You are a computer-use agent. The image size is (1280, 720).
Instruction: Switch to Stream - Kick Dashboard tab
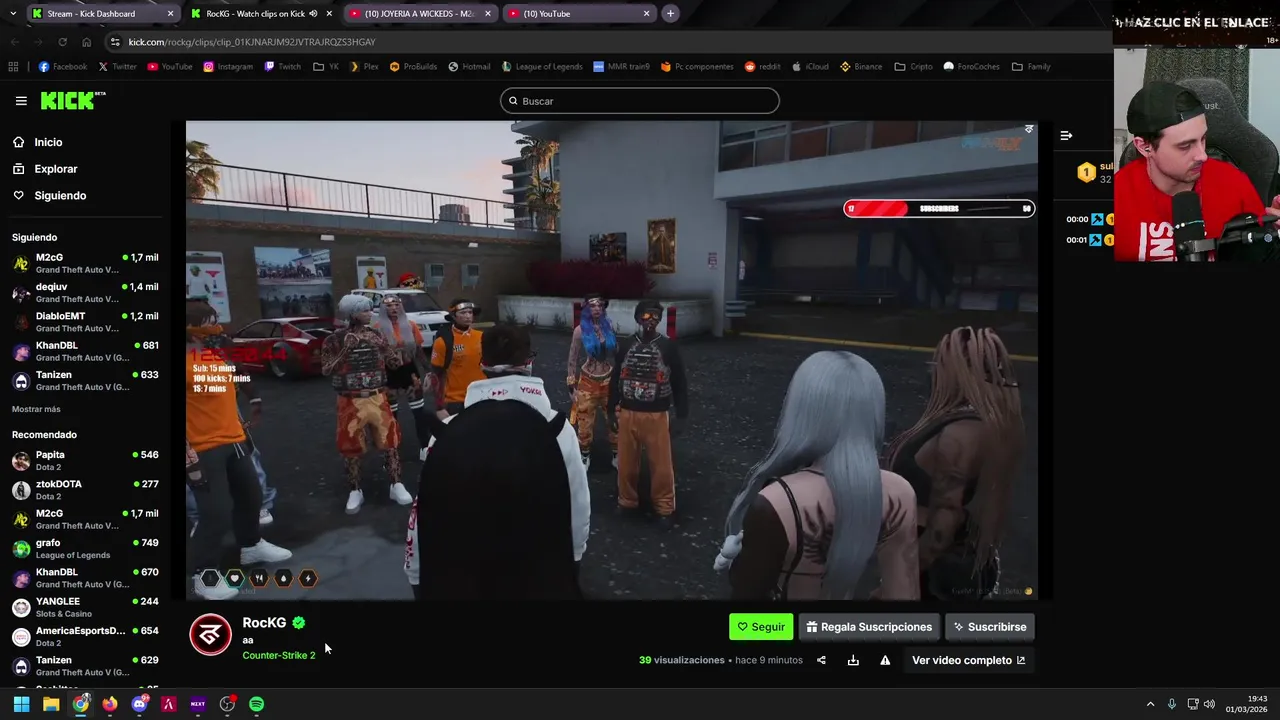click(100, 14)
